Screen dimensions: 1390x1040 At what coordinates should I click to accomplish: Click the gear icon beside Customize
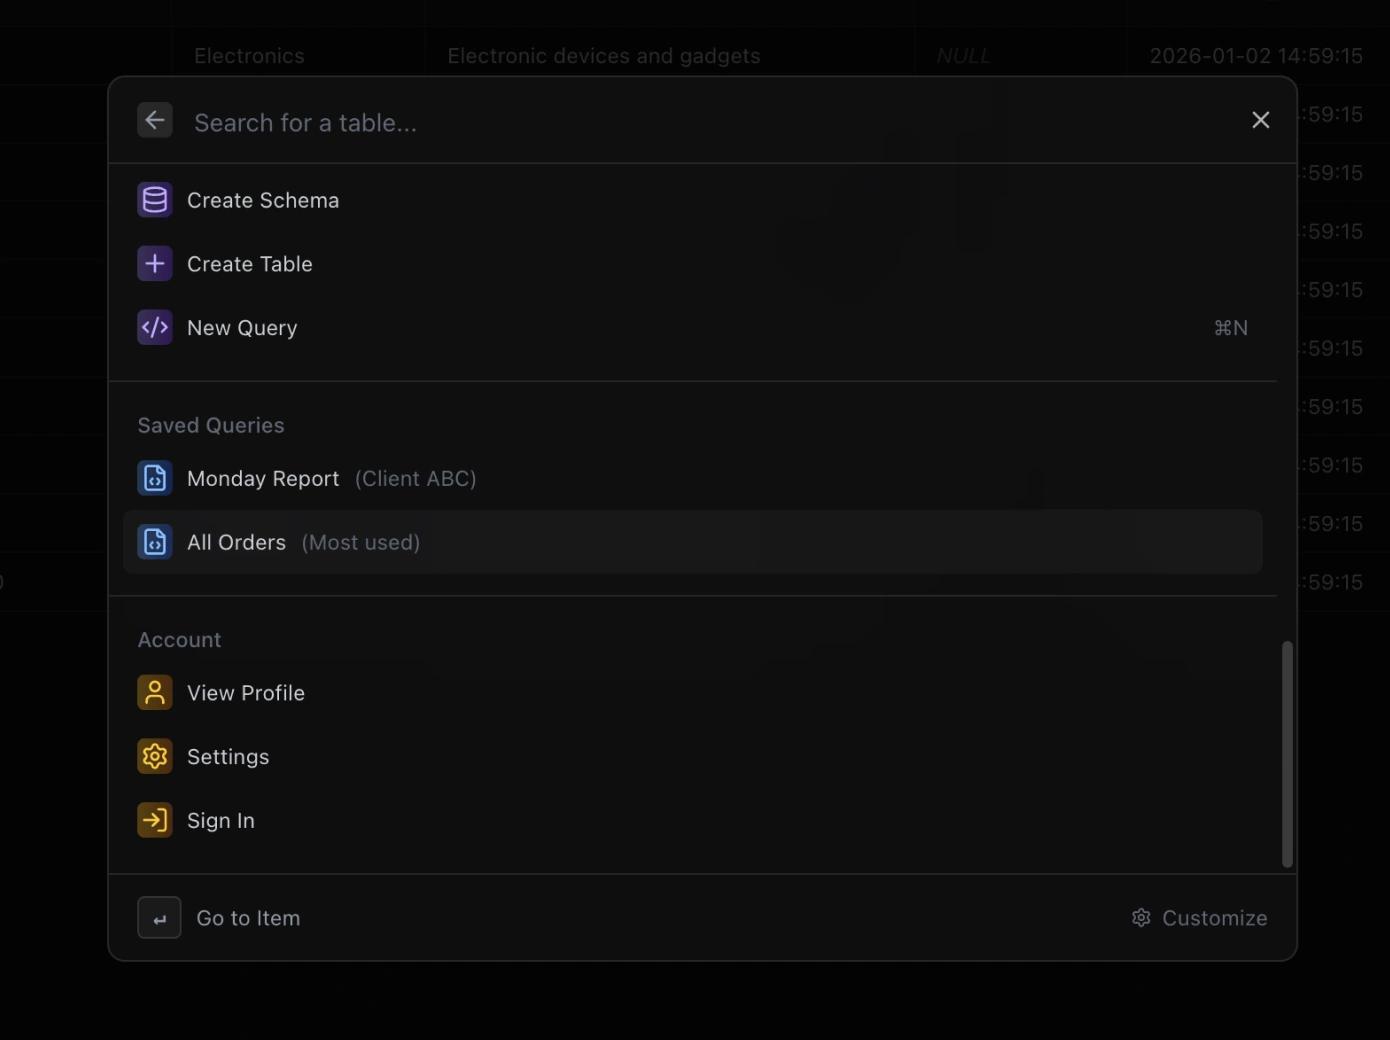pyautogui.click(x=1141, y=918)
